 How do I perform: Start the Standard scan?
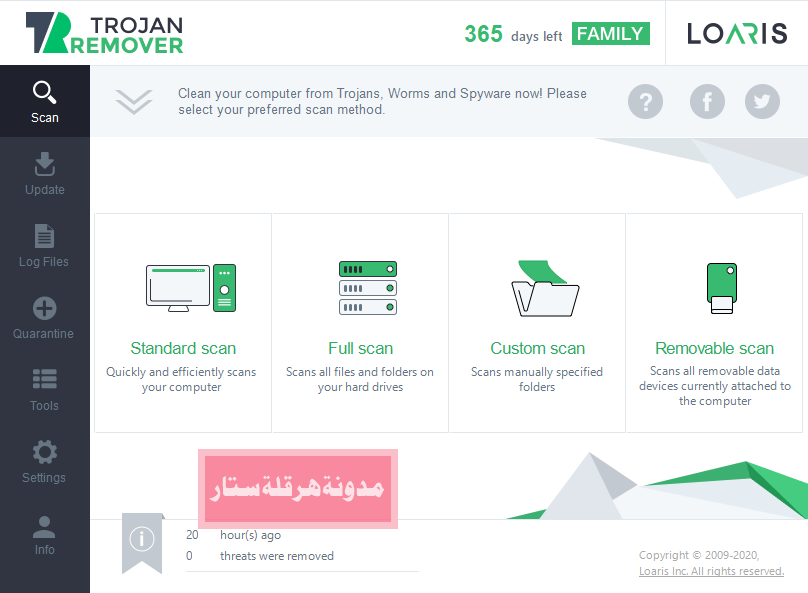[183, 323]
